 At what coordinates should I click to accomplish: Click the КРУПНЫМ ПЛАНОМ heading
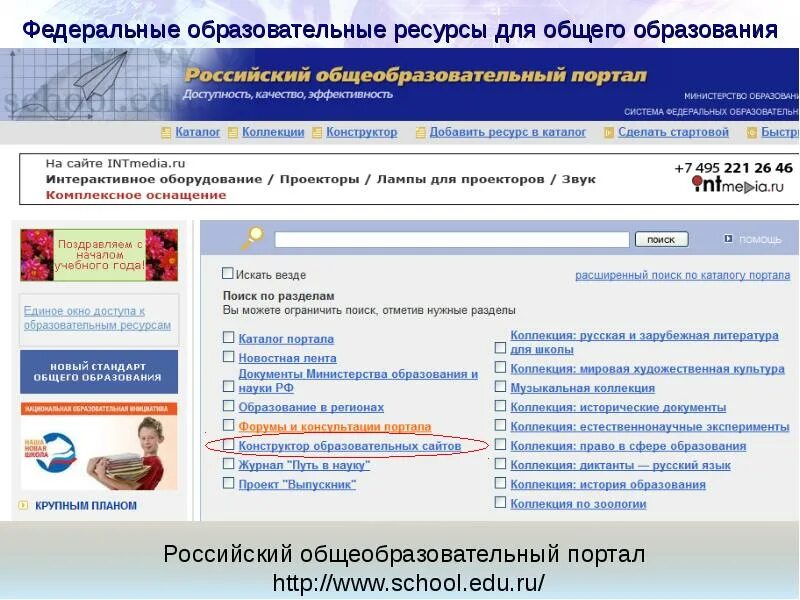pos(86,506)
